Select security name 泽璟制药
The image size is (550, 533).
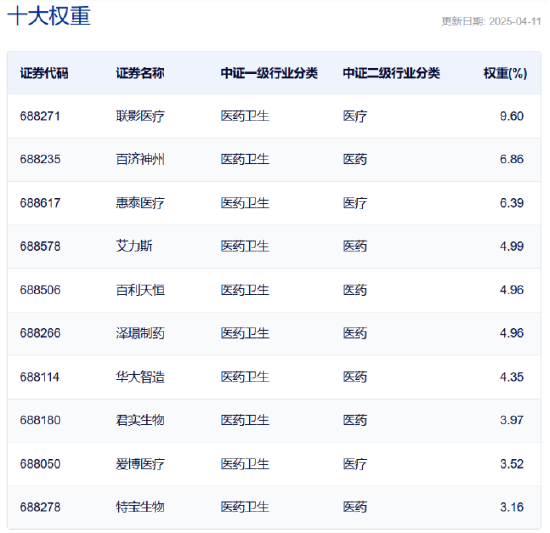[140, 333]
